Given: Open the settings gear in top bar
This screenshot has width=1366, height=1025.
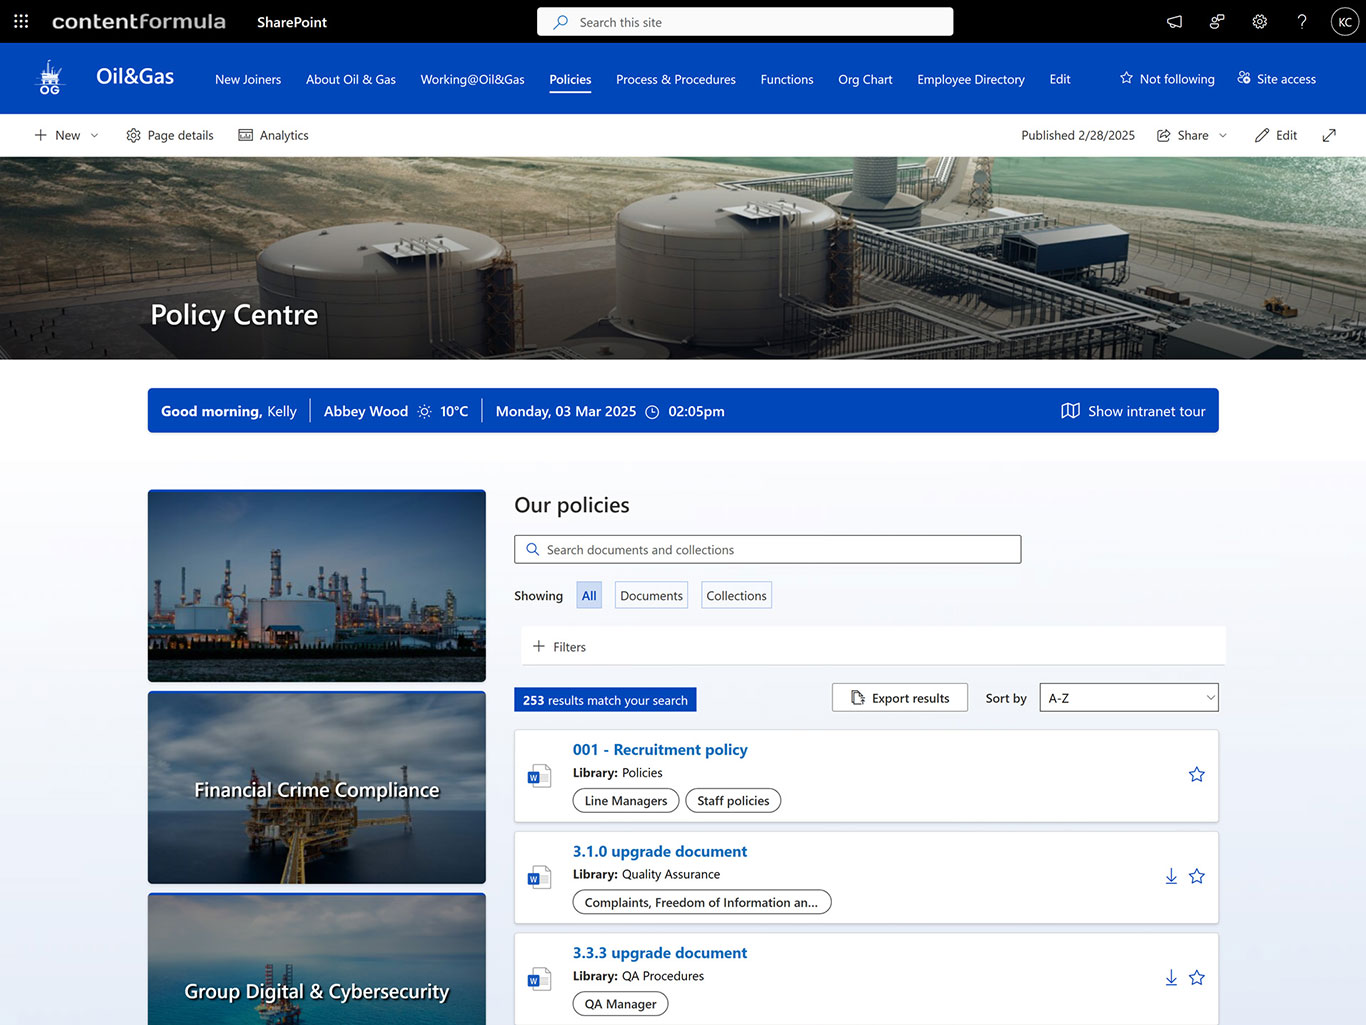Looking at the screenshot, I should tap(1259, 22).
